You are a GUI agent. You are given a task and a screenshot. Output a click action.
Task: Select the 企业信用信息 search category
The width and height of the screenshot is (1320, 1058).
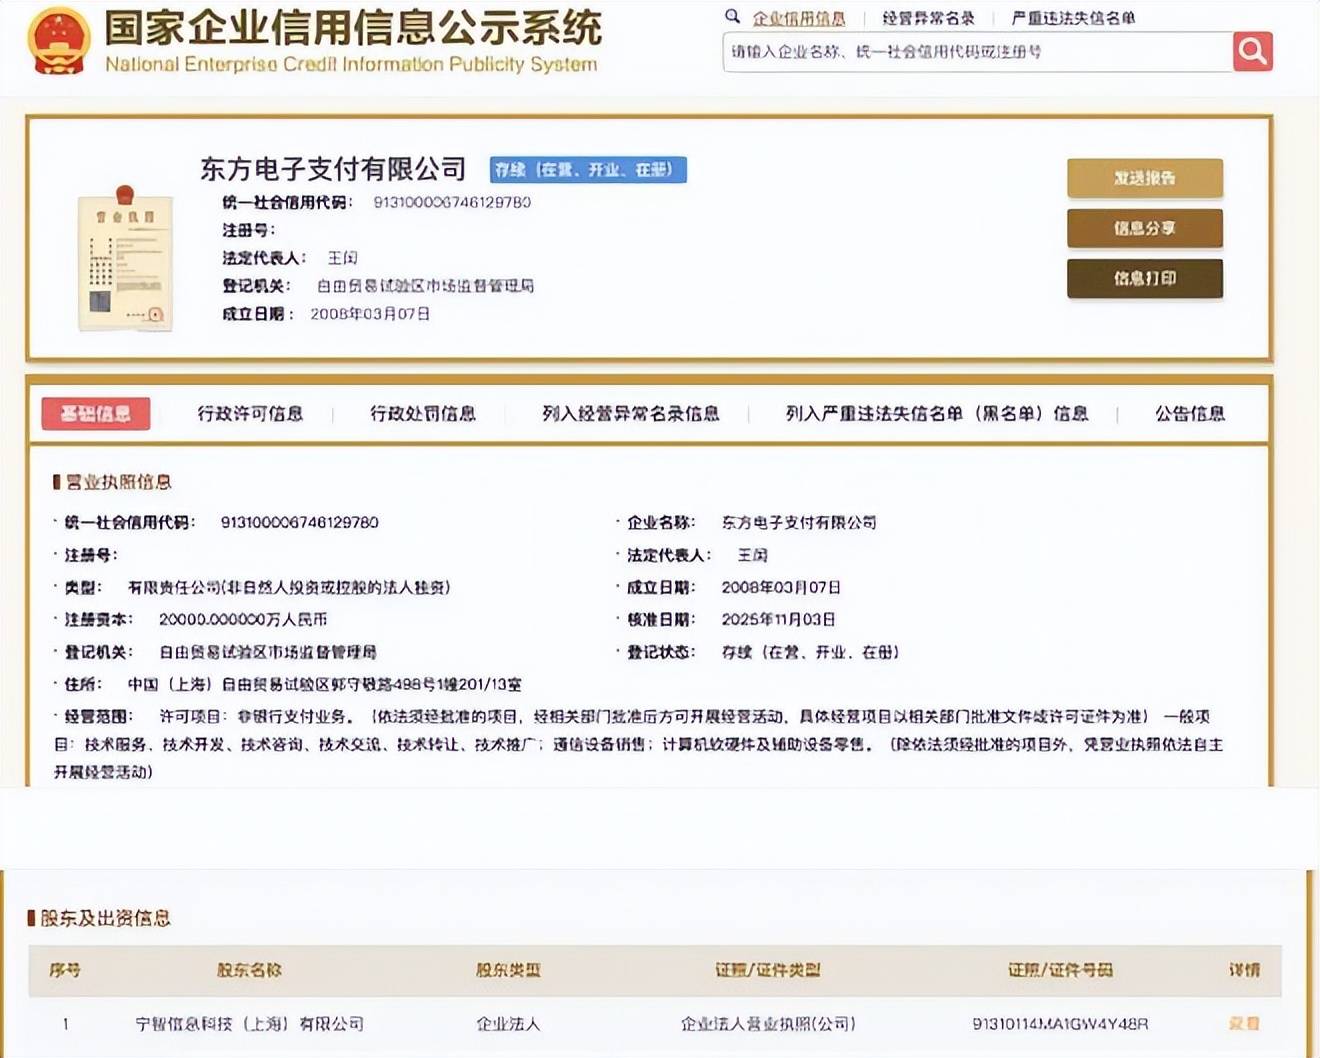(798, 18)
